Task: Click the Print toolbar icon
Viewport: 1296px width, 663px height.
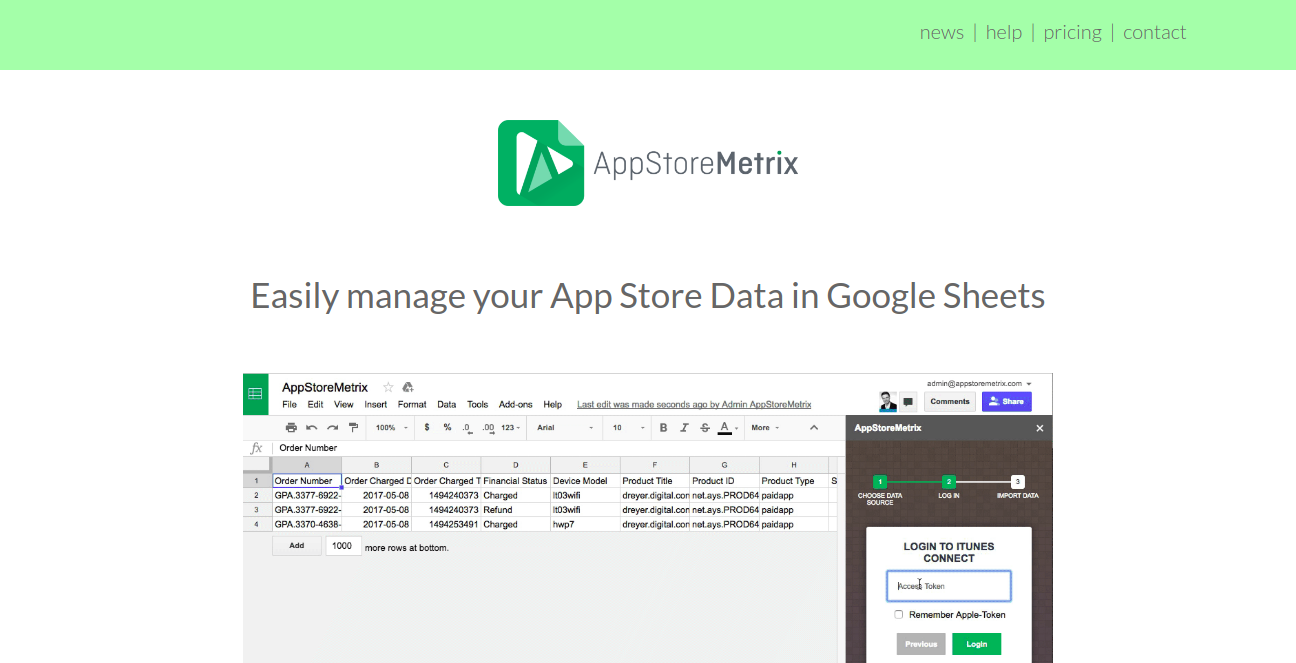Action: pyautogui.click(x=291, y=428)
